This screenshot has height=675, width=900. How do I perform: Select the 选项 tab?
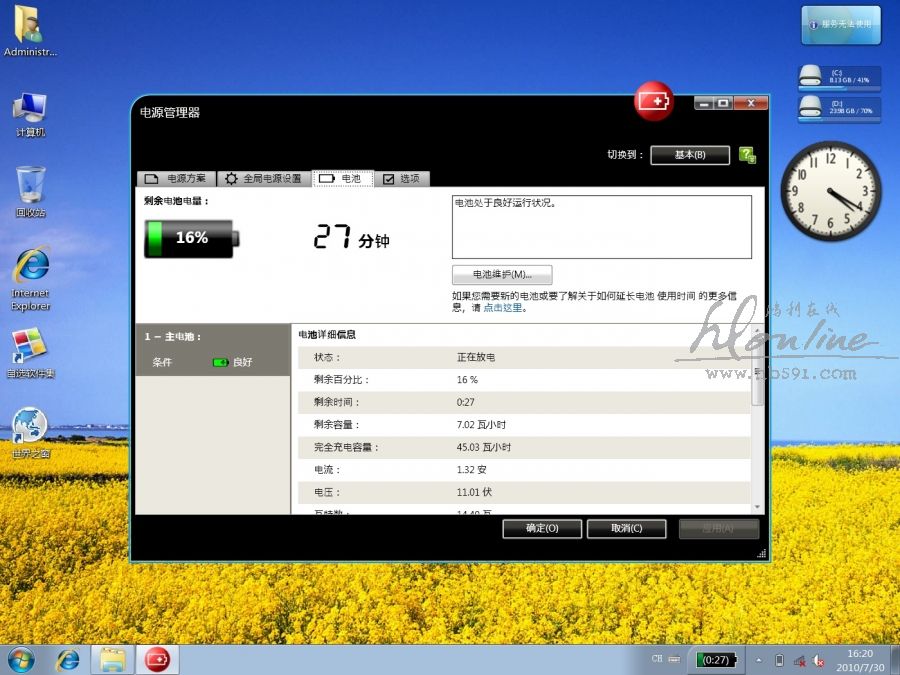[401, 179]
